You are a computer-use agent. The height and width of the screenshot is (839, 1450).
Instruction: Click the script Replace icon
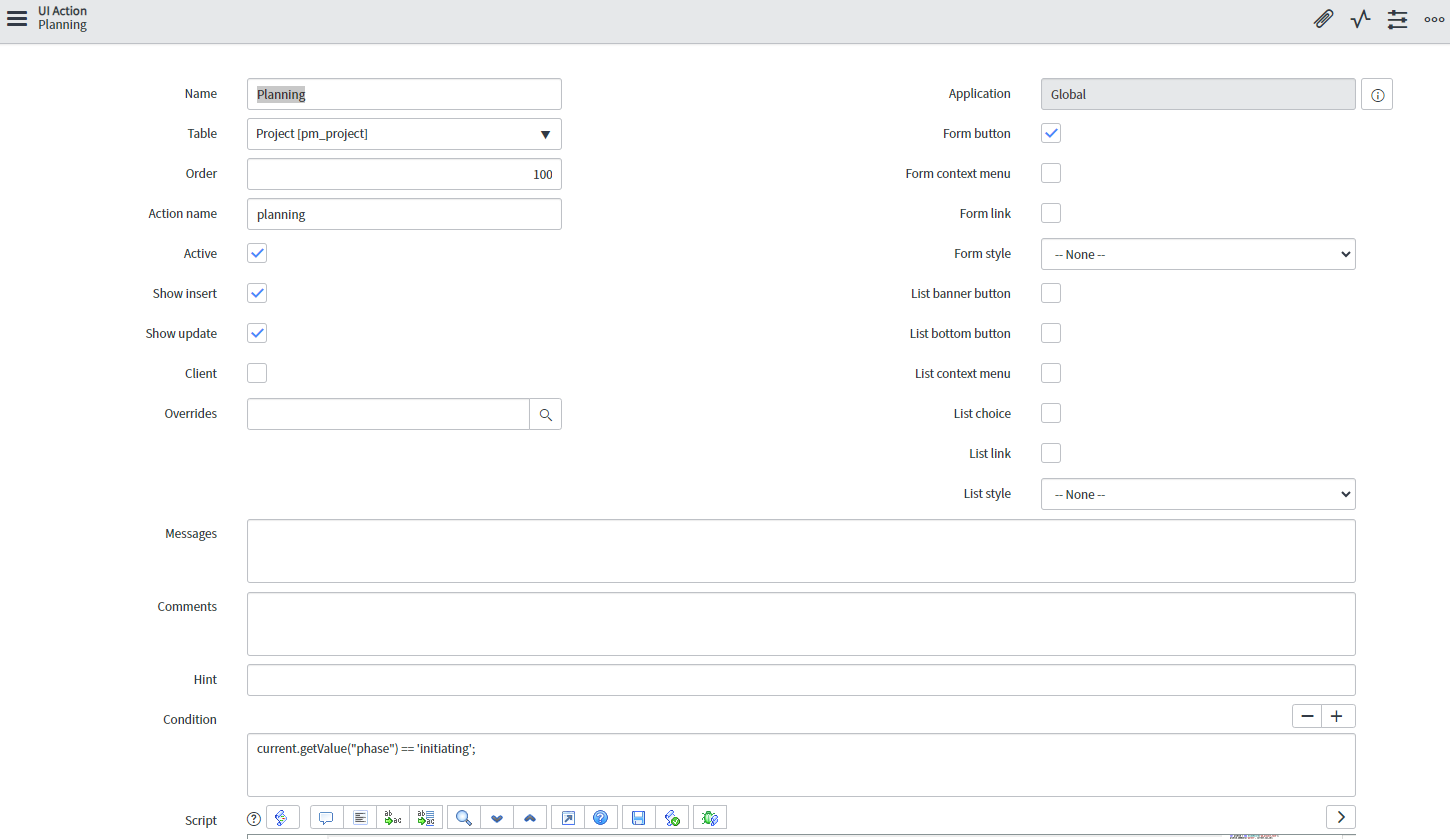click(x=393, y=817)
